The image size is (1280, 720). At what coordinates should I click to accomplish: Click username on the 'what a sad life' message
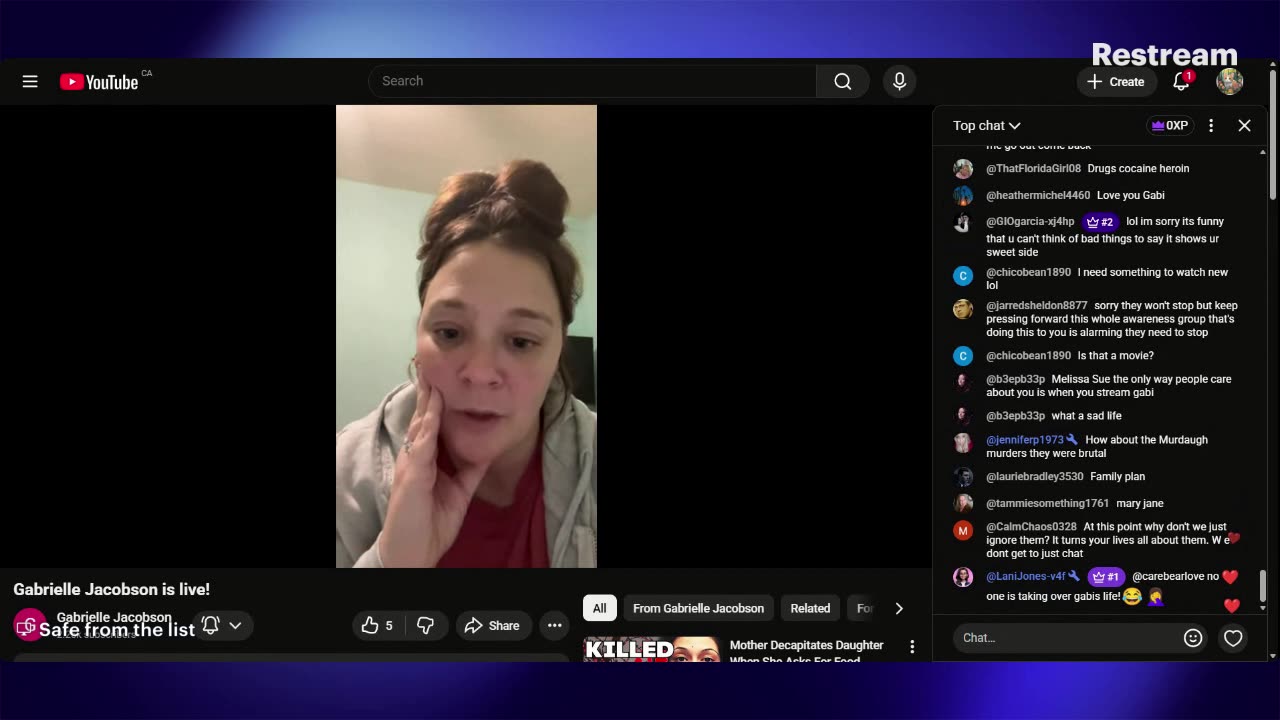tap(1015, 416)
